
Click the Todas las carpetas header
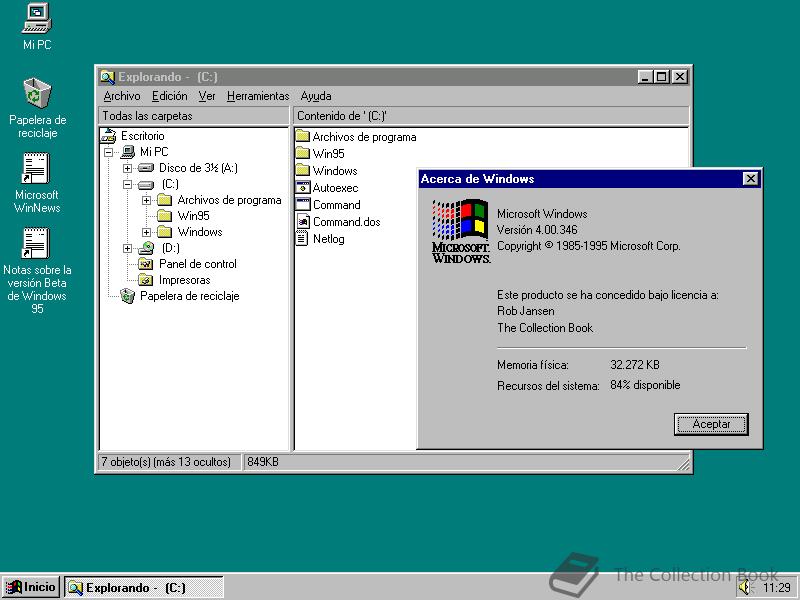194,116
